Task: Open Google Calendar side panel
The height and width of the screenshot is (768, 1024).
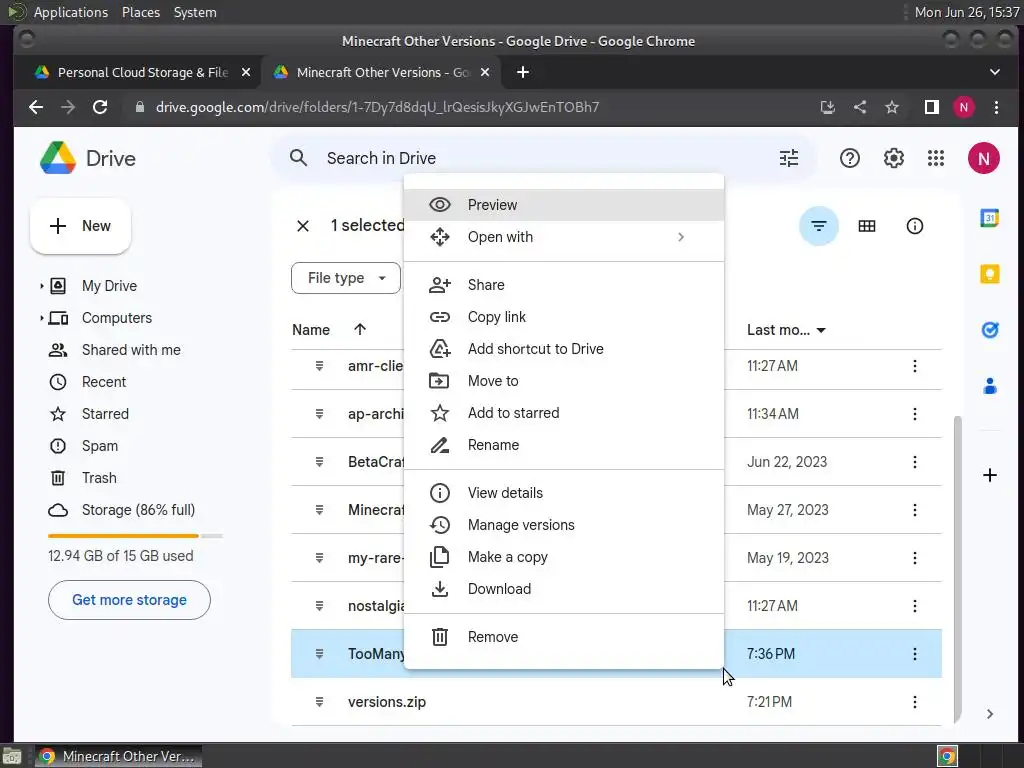Action: pos(989,218)
